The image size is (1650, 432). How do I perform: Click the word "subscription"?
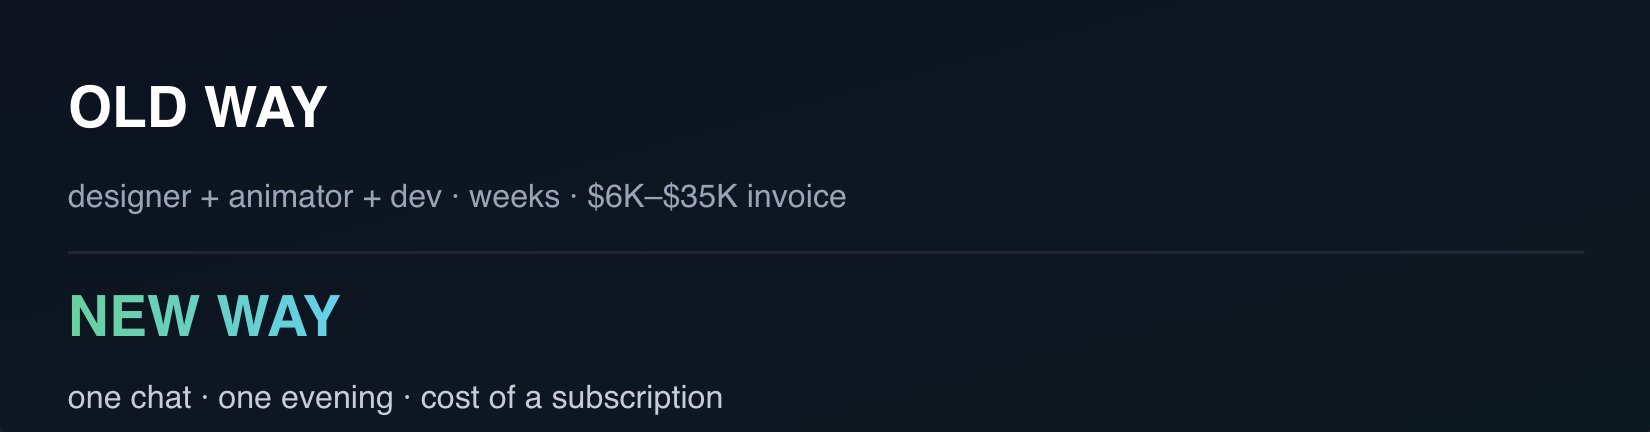[x=636, y=398]
